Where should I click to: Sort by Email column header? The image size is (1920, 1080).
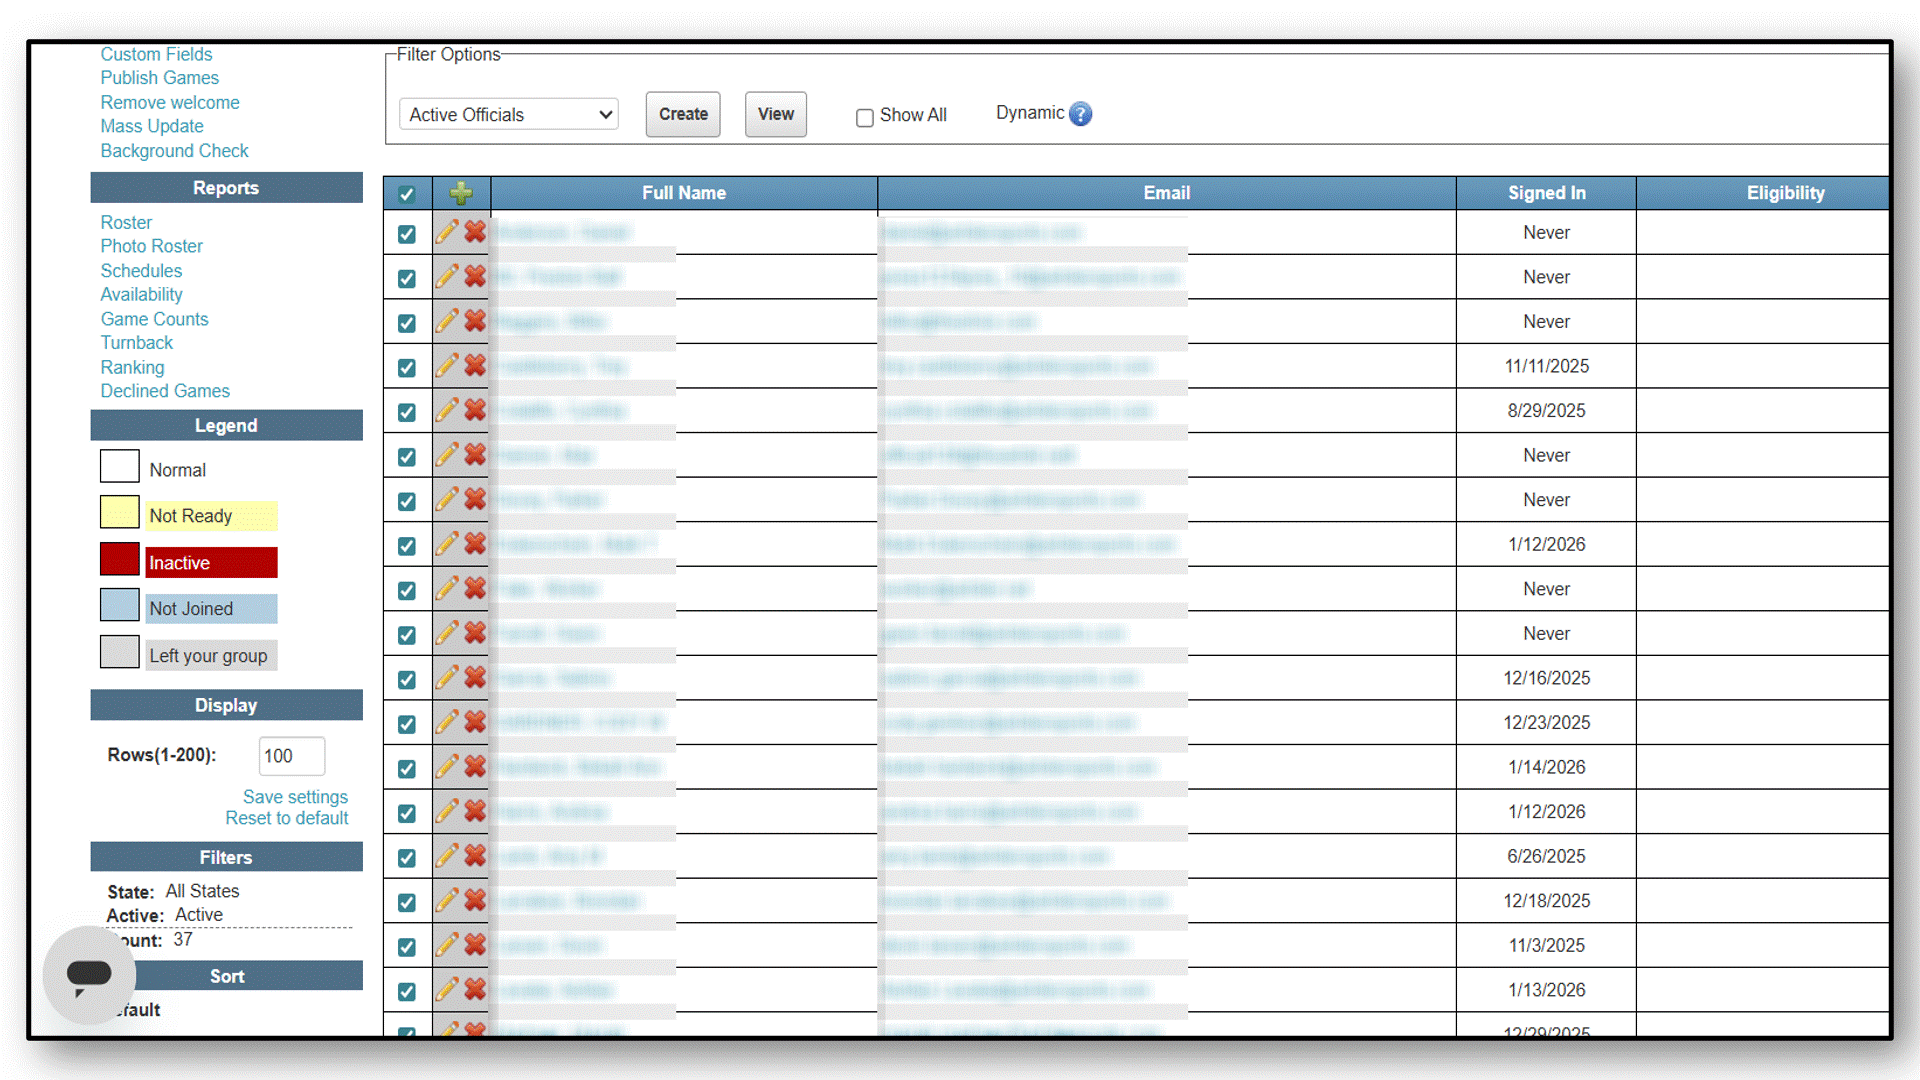coord(1167,193)
